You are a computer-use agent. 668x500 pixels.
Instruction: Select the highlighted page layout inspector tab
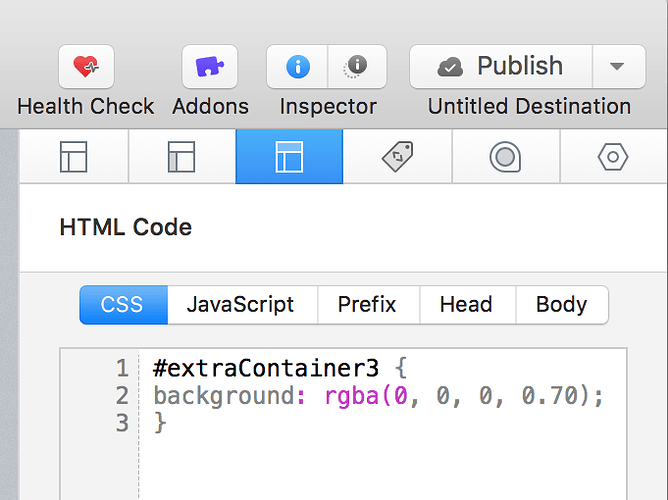289,157
